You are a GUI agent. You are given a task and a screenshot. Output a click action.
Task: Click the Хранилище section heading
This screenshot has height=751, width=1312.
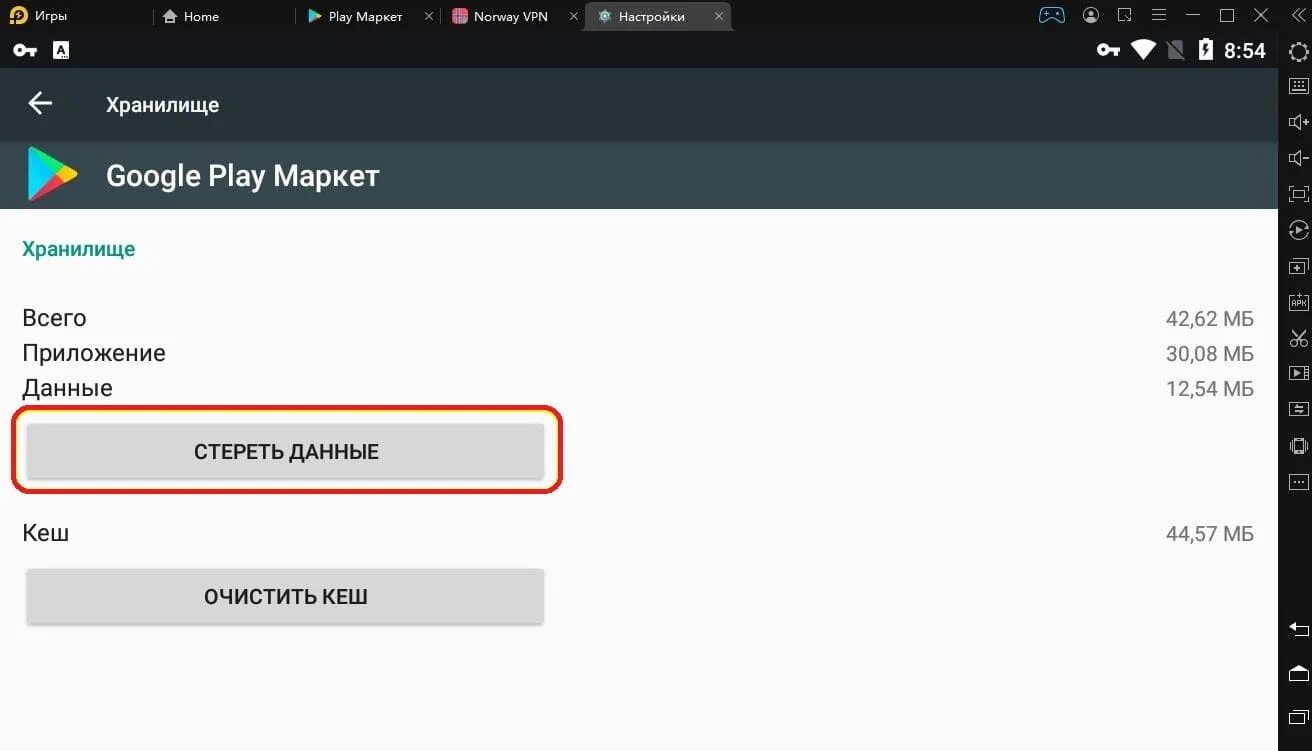(x=79, y=249)
